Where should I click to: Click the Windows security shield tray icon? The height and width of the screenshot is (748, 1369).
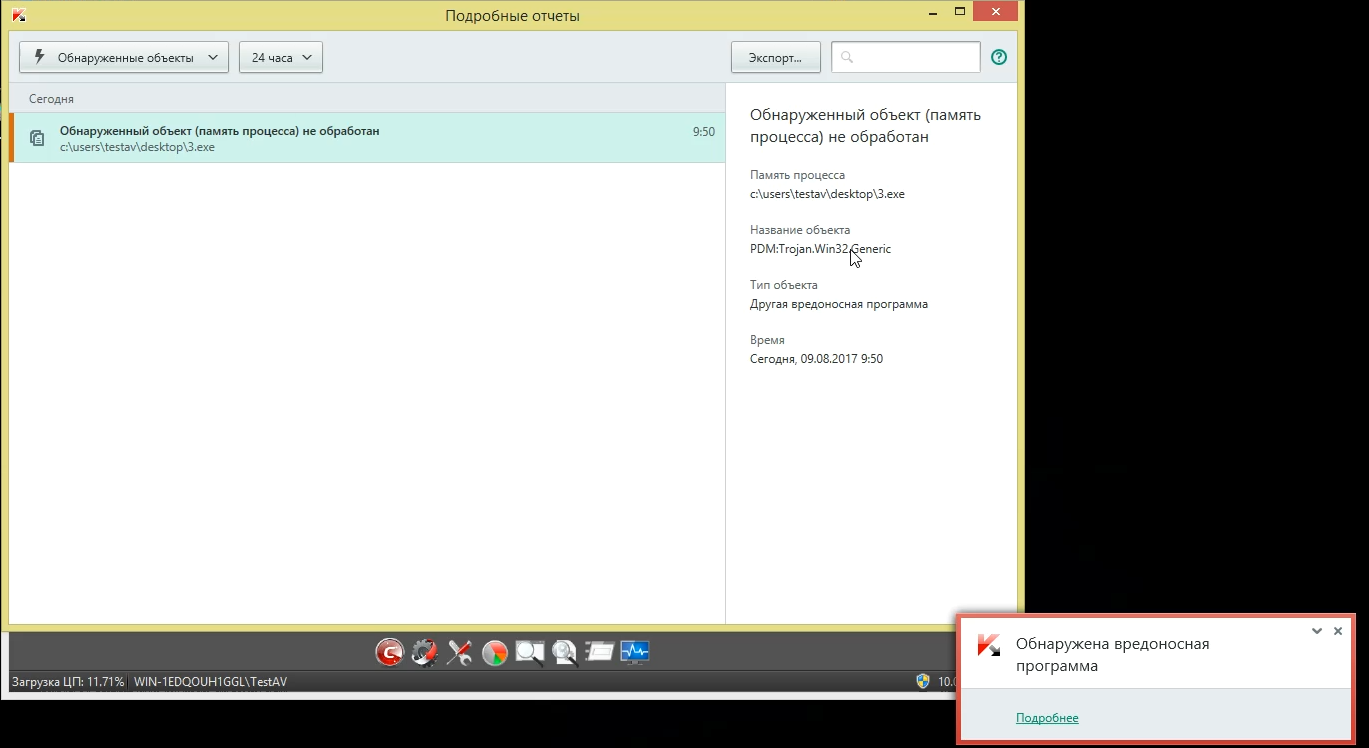click(923, 681)
